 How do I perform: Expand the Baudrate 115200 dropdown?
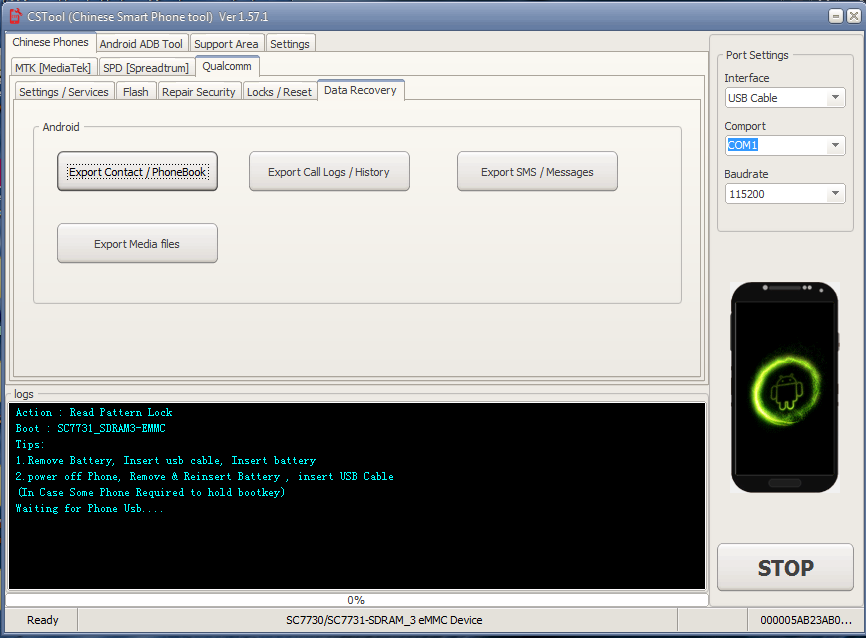(835, 193)
